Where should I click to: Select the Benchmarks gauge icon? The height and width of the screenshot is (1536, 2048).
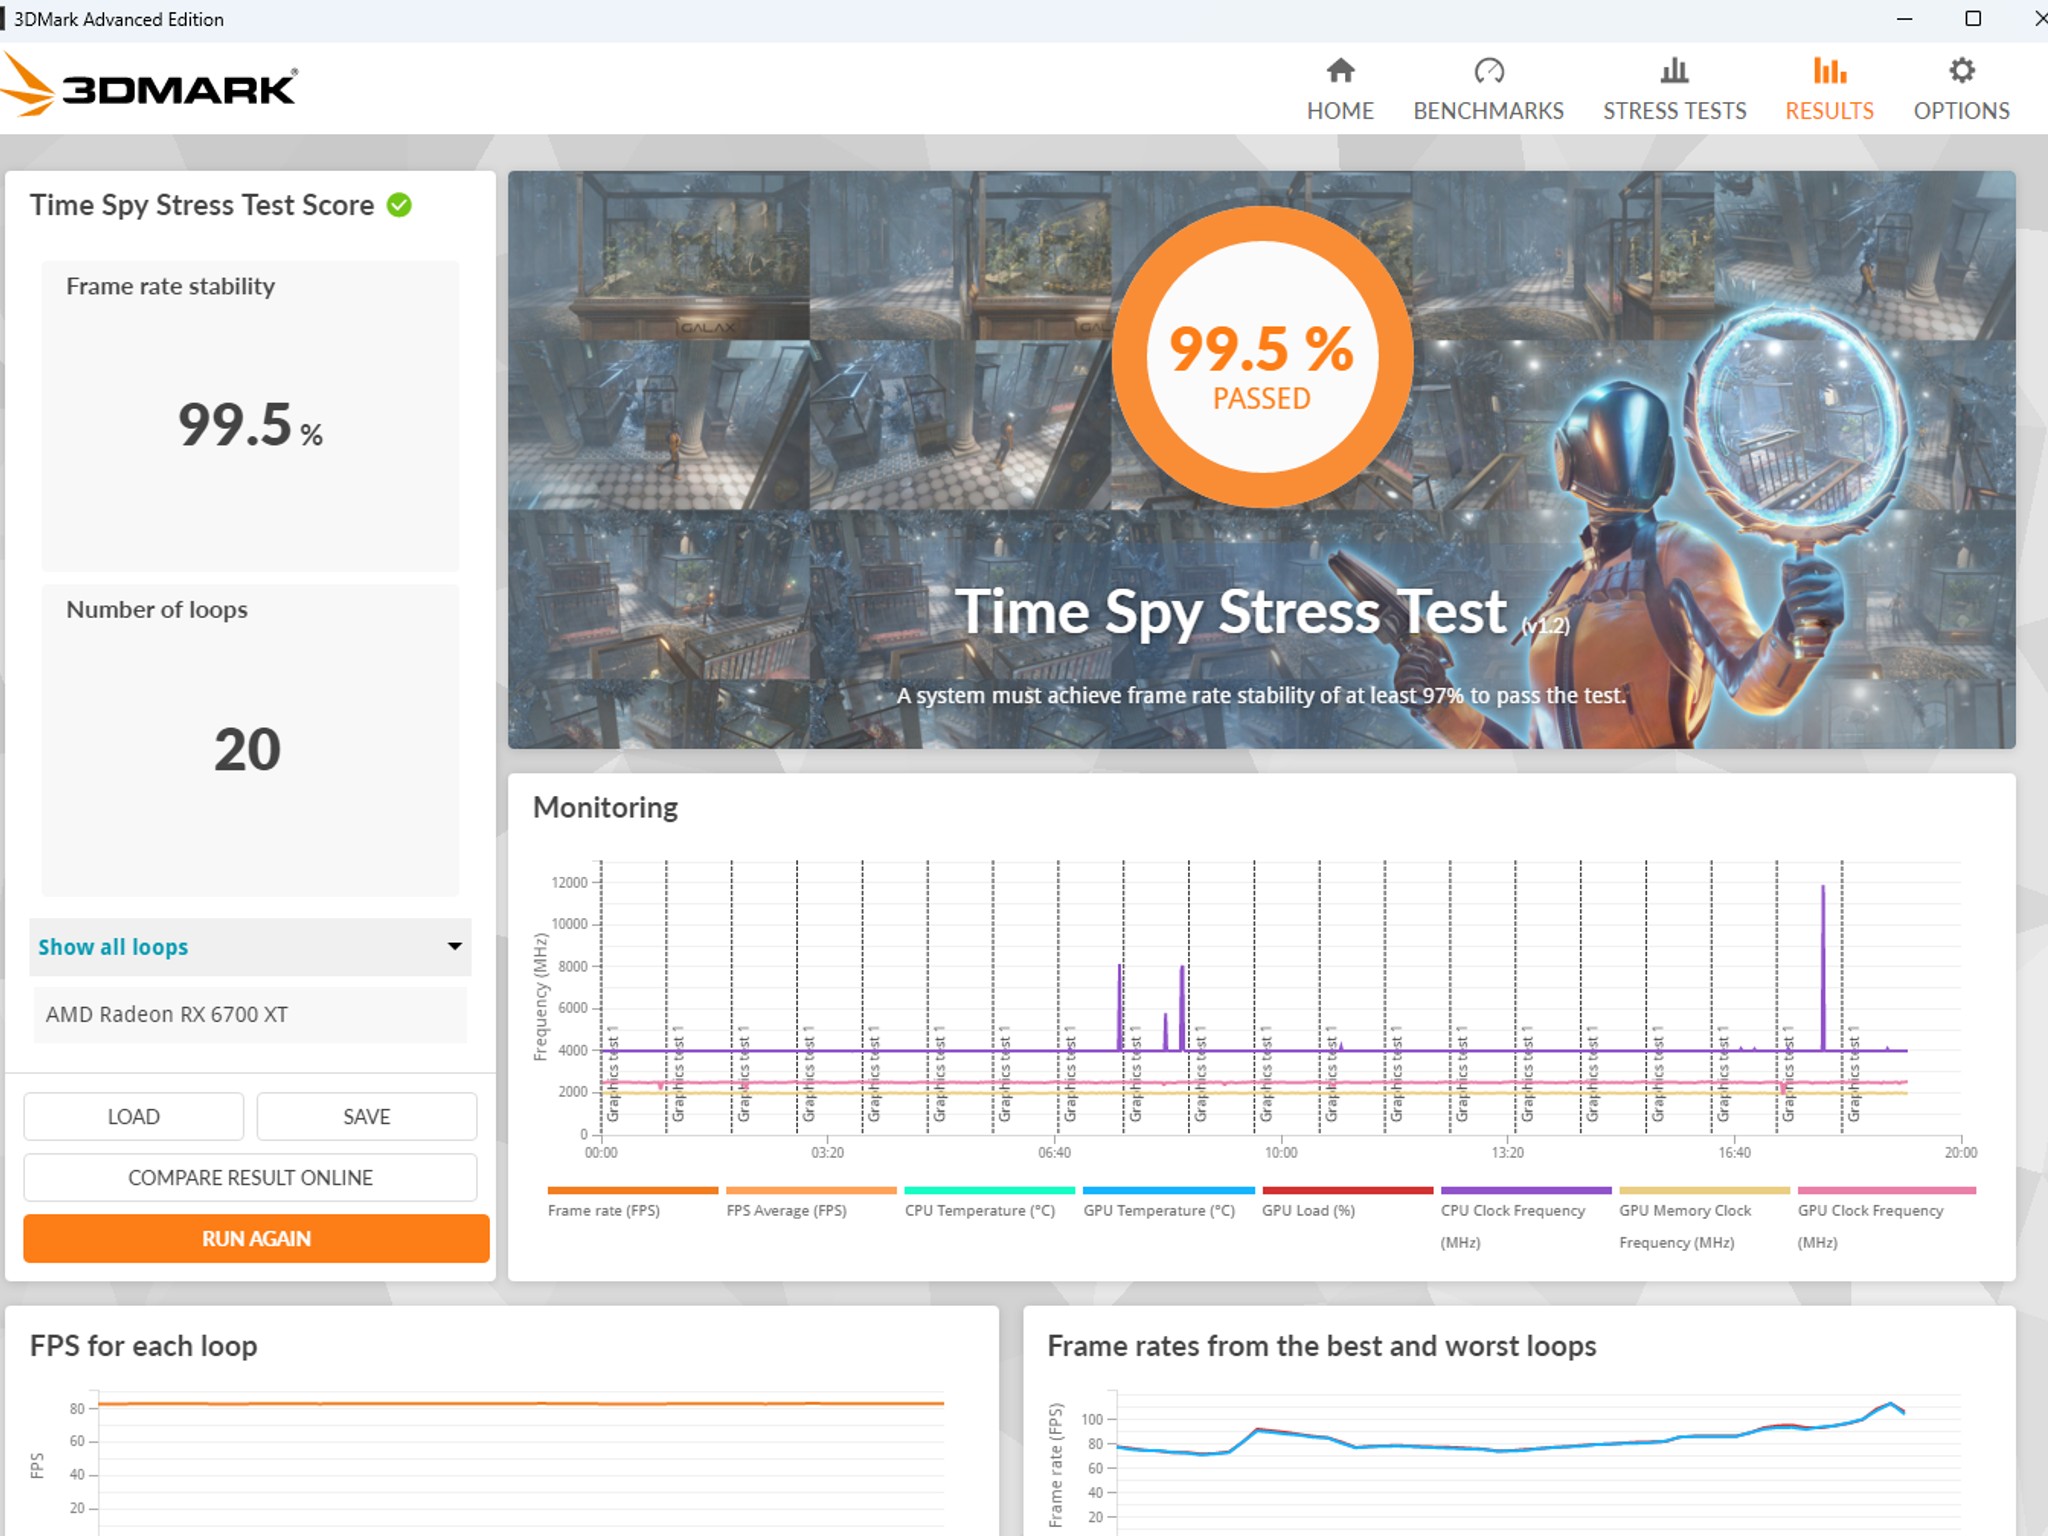[1488, 70]
